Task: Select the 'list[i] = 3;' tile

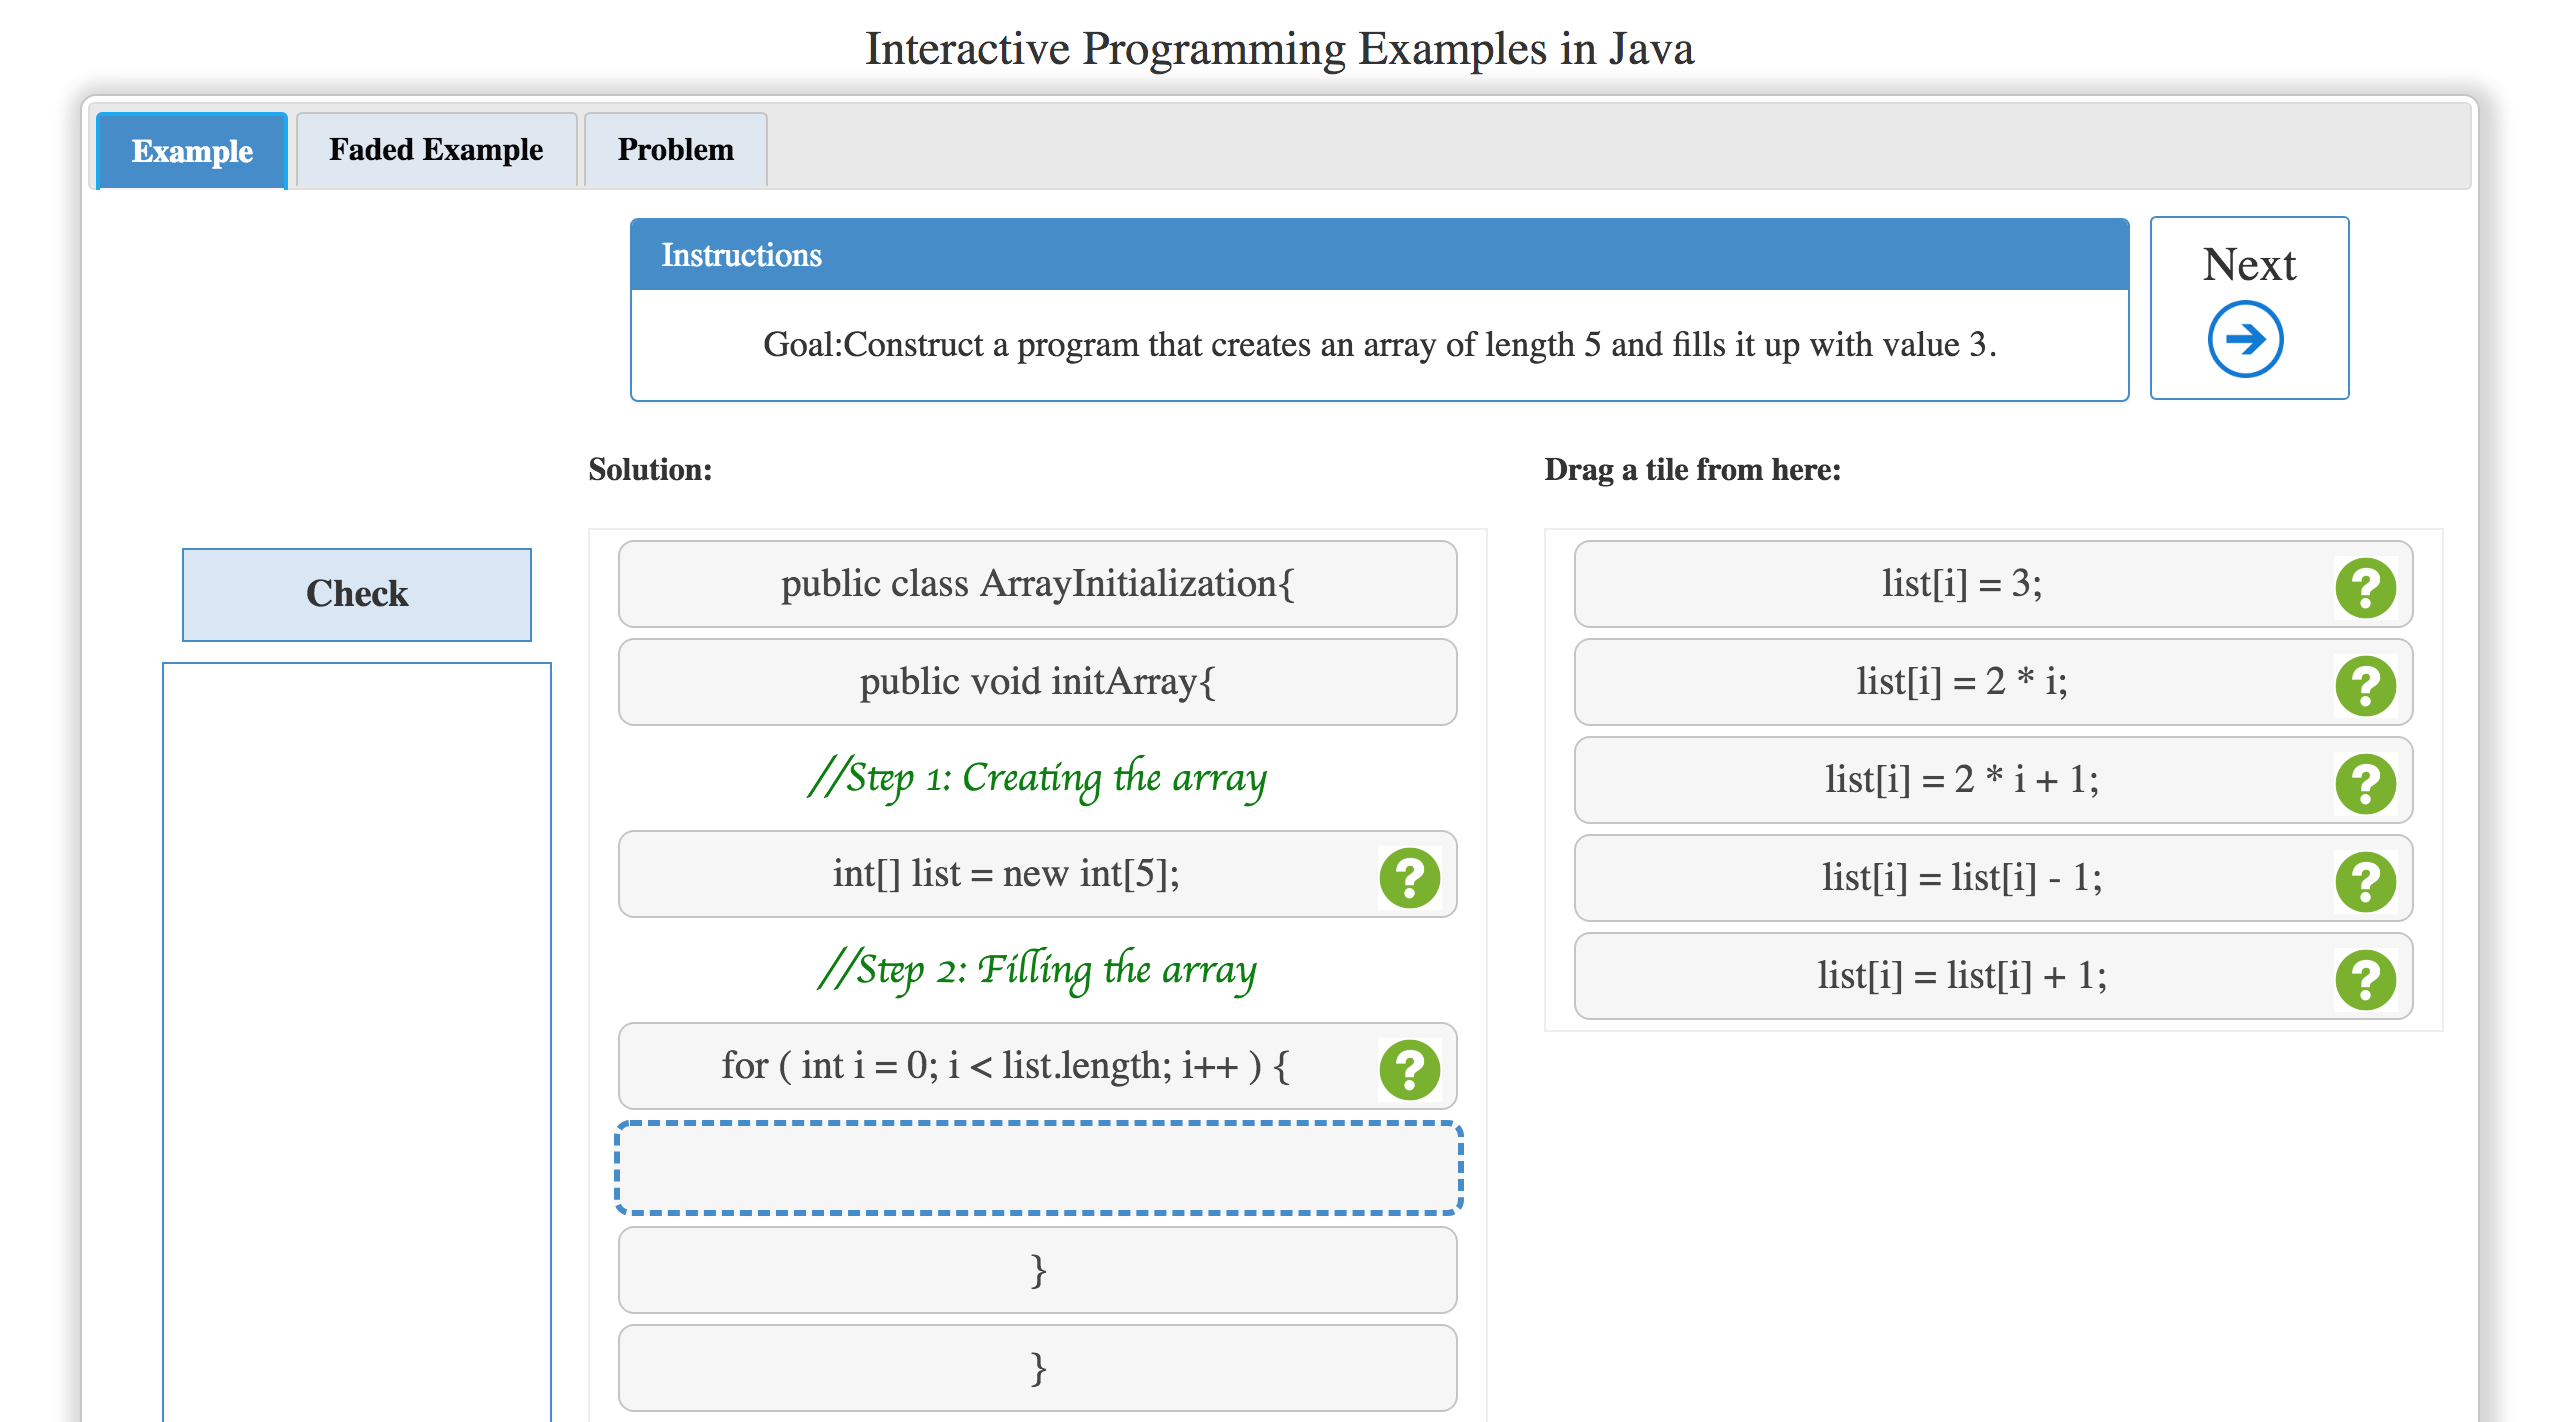Action: (1993, 584)
